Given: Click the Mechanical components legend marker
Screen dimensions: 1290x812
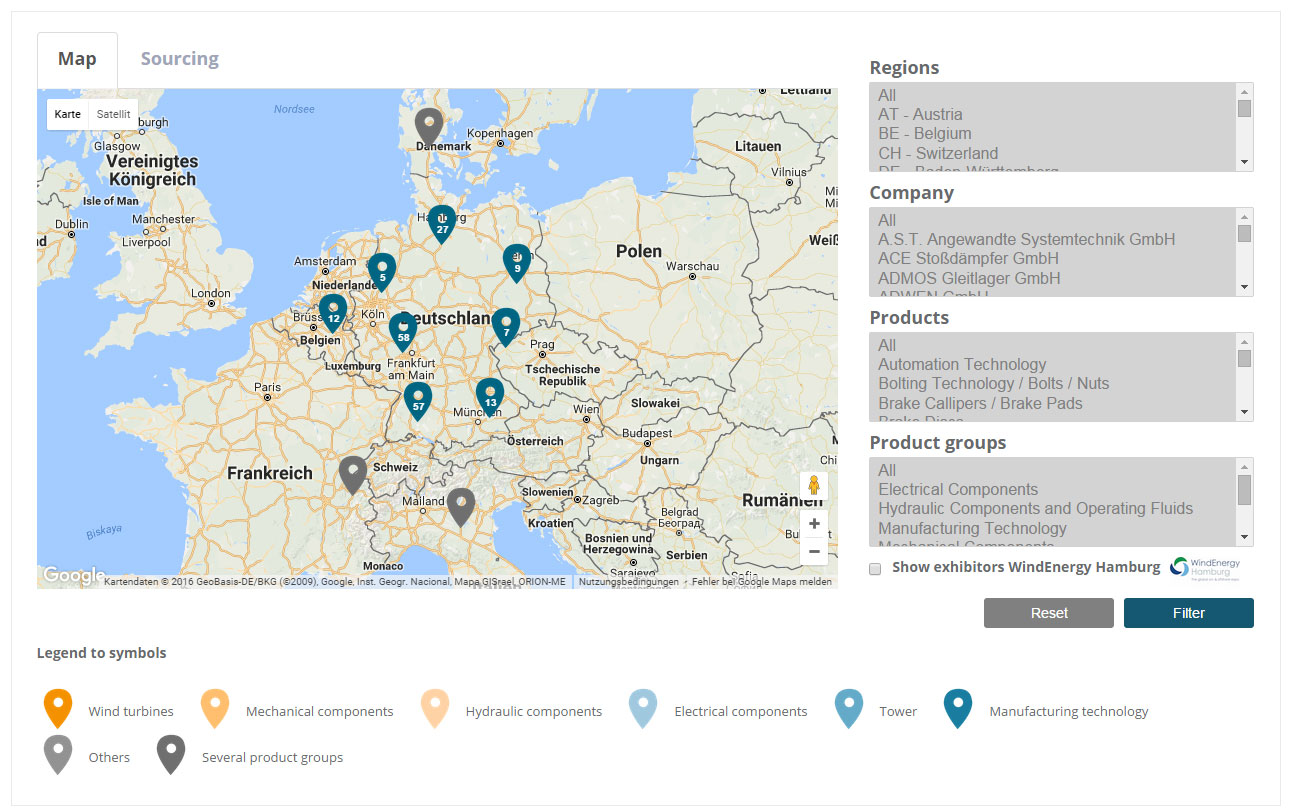Looking at the screenshot, I should pos(216,709).
